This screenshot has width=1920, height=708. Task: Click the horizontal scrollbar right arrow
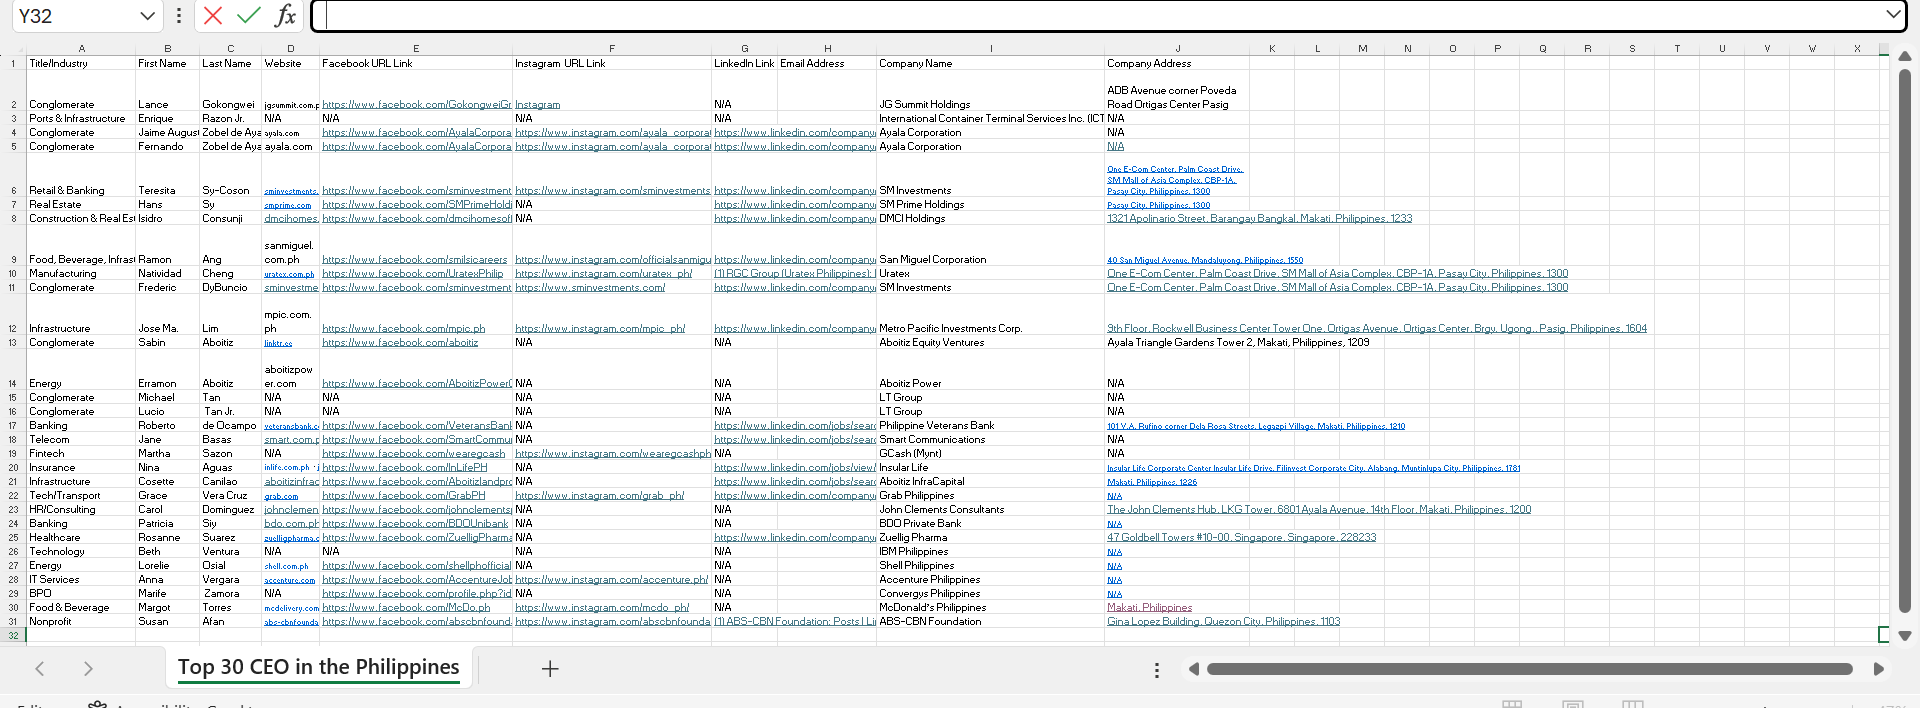click(x=1878, y=669)
